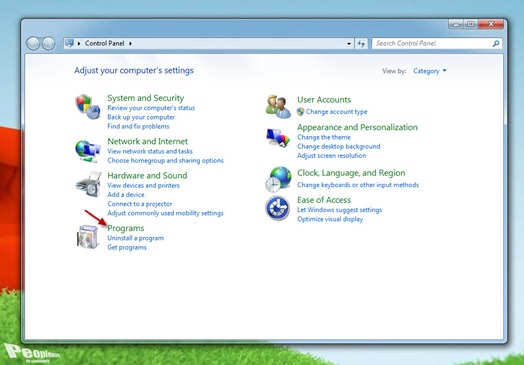Click Connect to a projector
Image resolution: width=524 pixels, height=365 pixels.
(x=140, y=204)
